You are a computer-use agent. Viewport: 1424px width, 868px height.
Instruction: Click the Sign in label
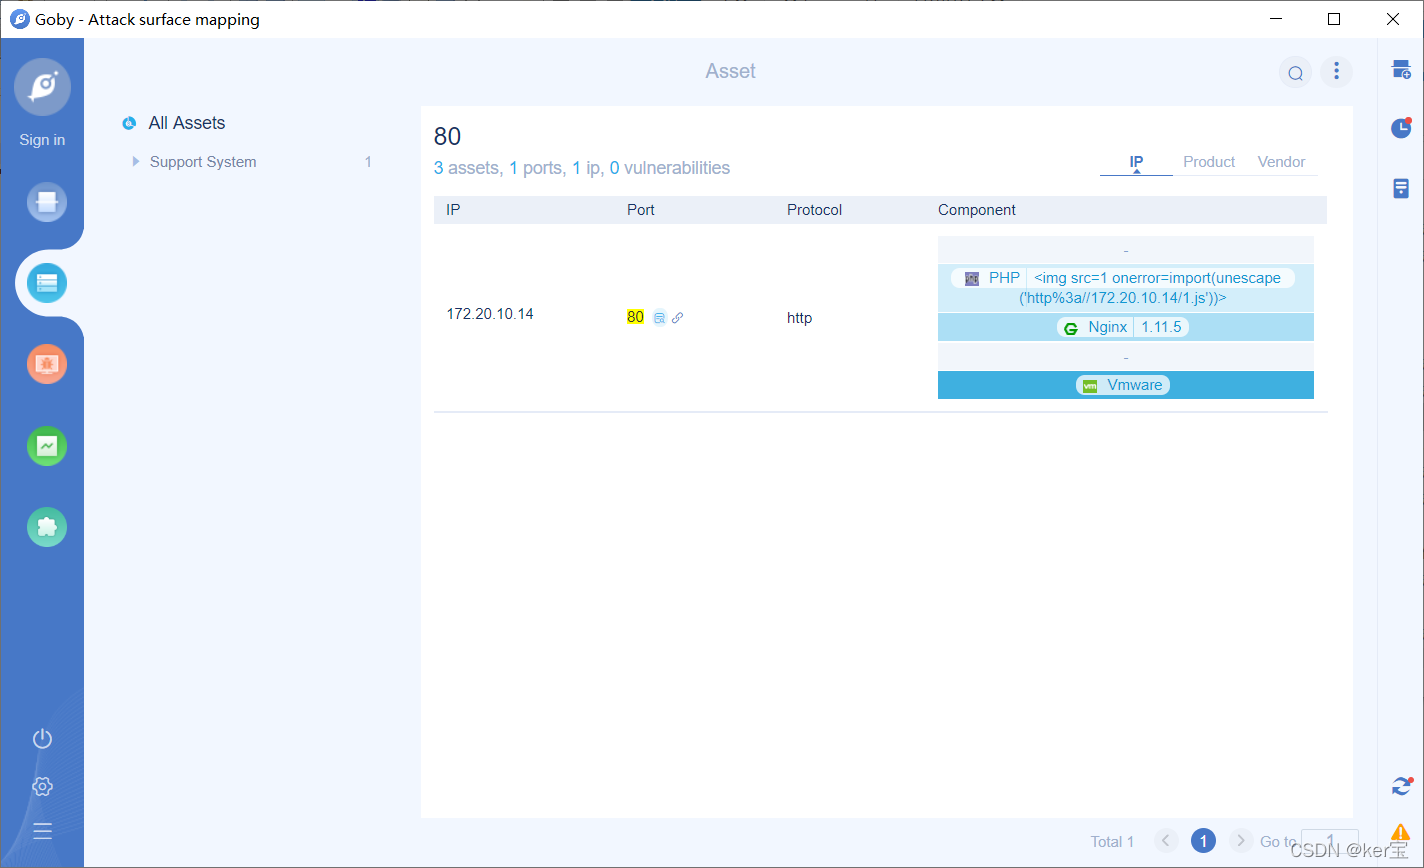pos(42,140)
